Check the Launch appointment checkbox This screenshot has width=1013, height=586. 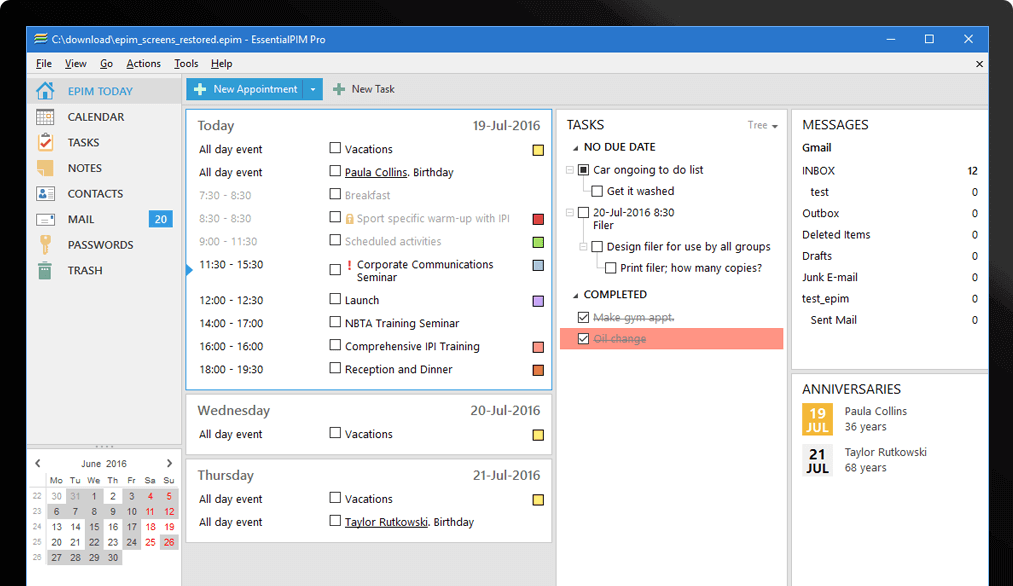point(335,299)
